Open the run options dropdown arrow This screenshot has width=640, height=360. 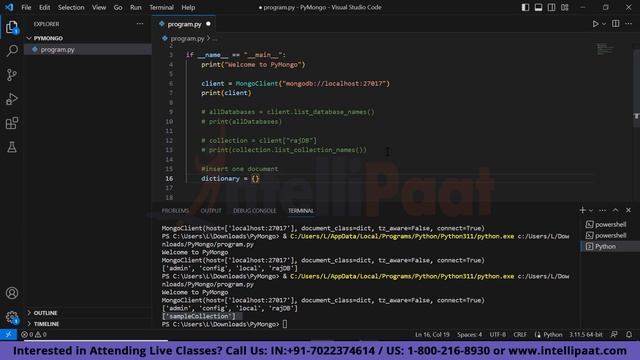click(604, 24)
